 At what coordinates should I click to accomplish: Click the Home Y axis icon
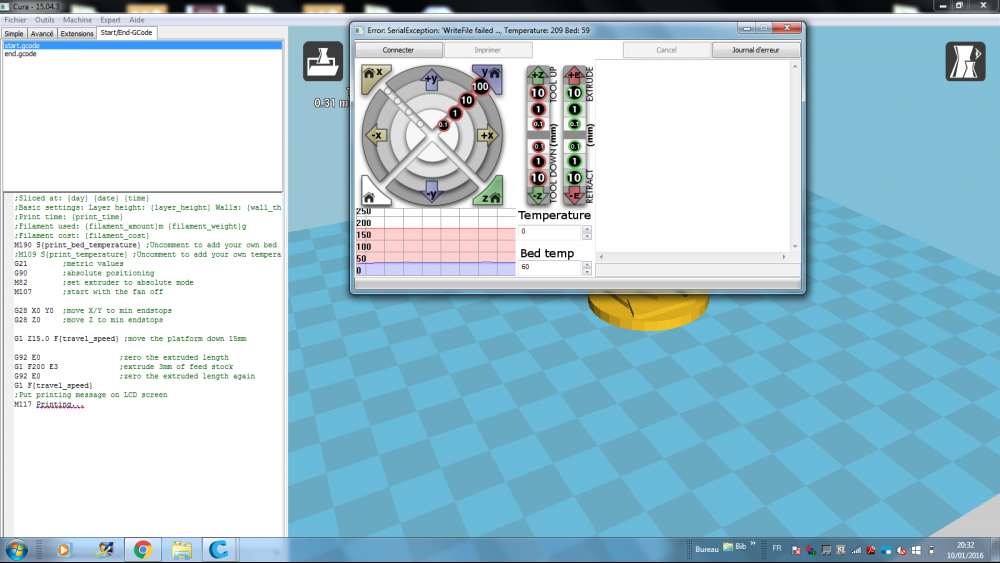pos(489,77)
